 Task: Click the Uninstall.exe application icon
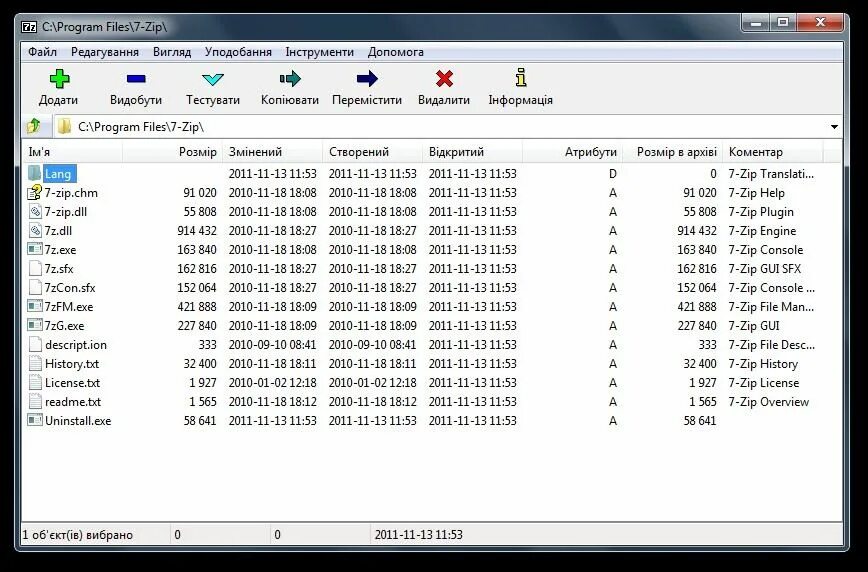(35, 420)
